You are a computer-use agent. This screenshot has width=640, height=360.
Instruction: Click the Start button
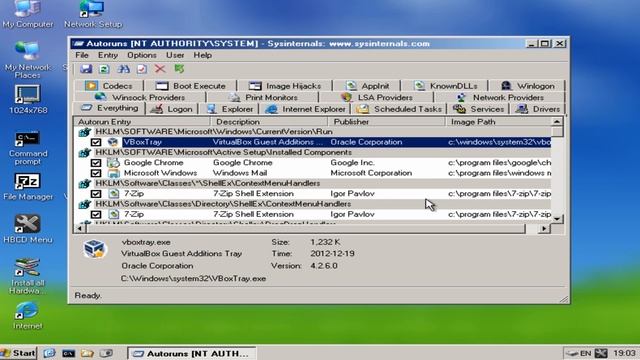point(19,353)
